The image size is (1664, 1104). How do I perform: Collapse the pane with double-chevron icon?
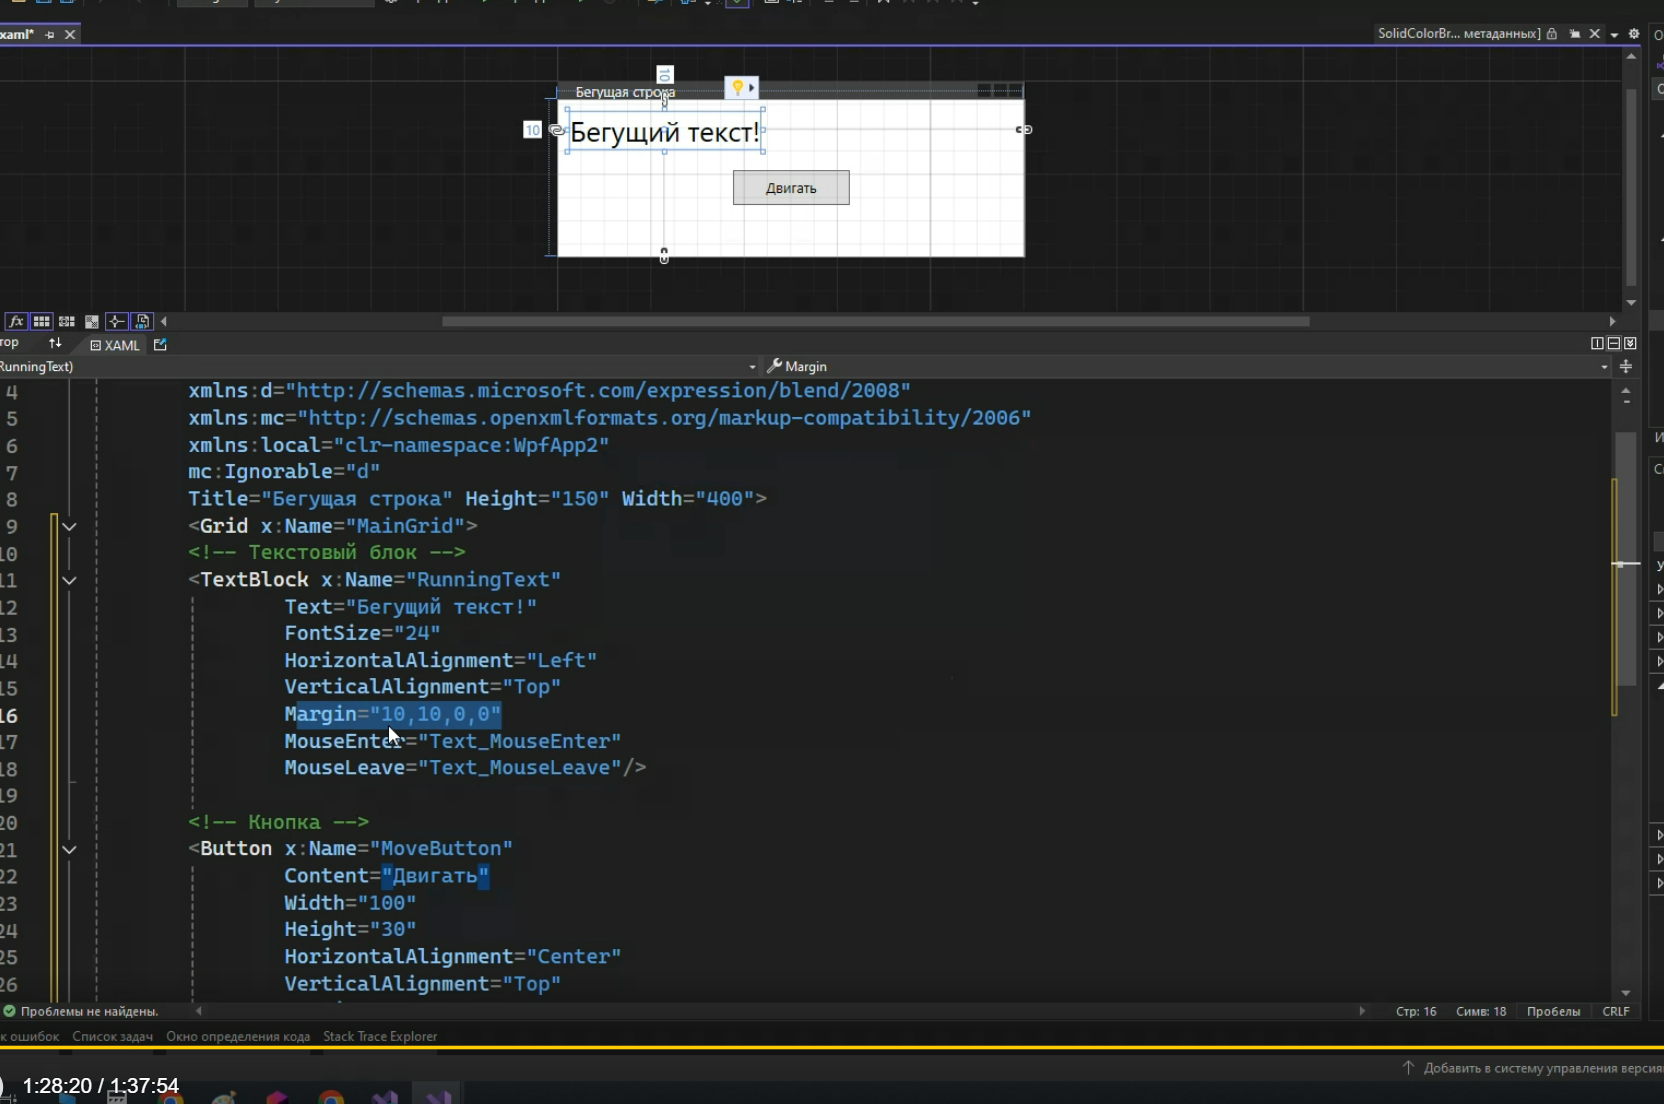click(1630, 343)
